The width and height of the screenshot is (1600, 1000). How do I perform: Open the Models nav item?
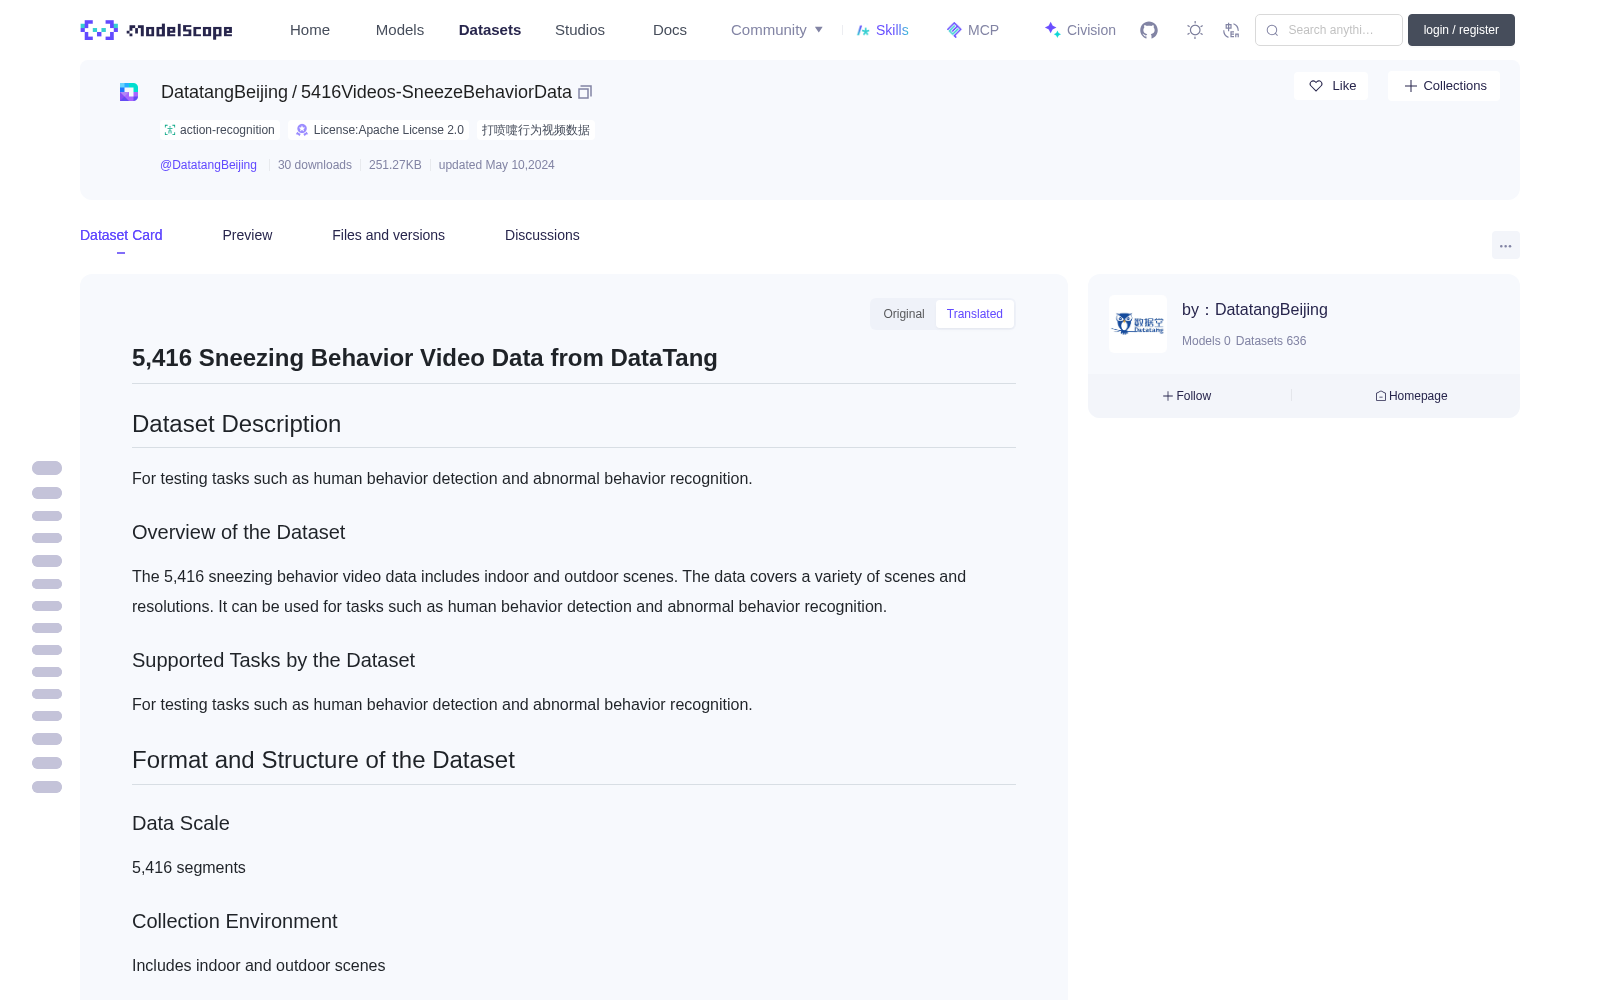coord(400,30)
